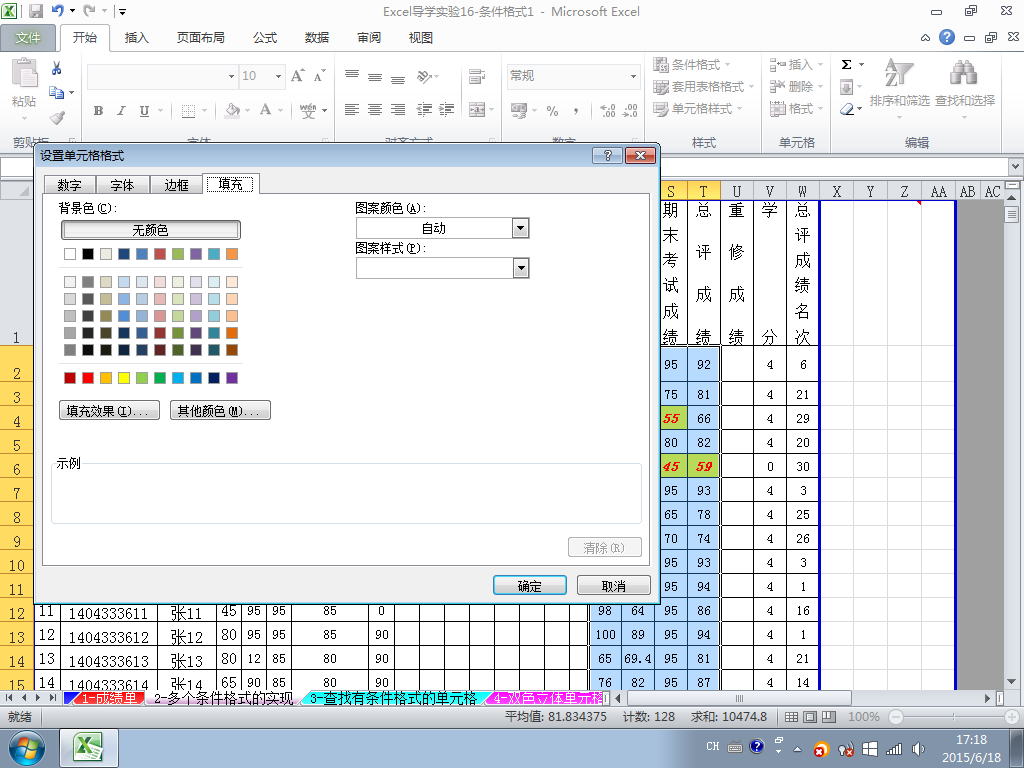Pick the yellow standard color swatch

124,377
